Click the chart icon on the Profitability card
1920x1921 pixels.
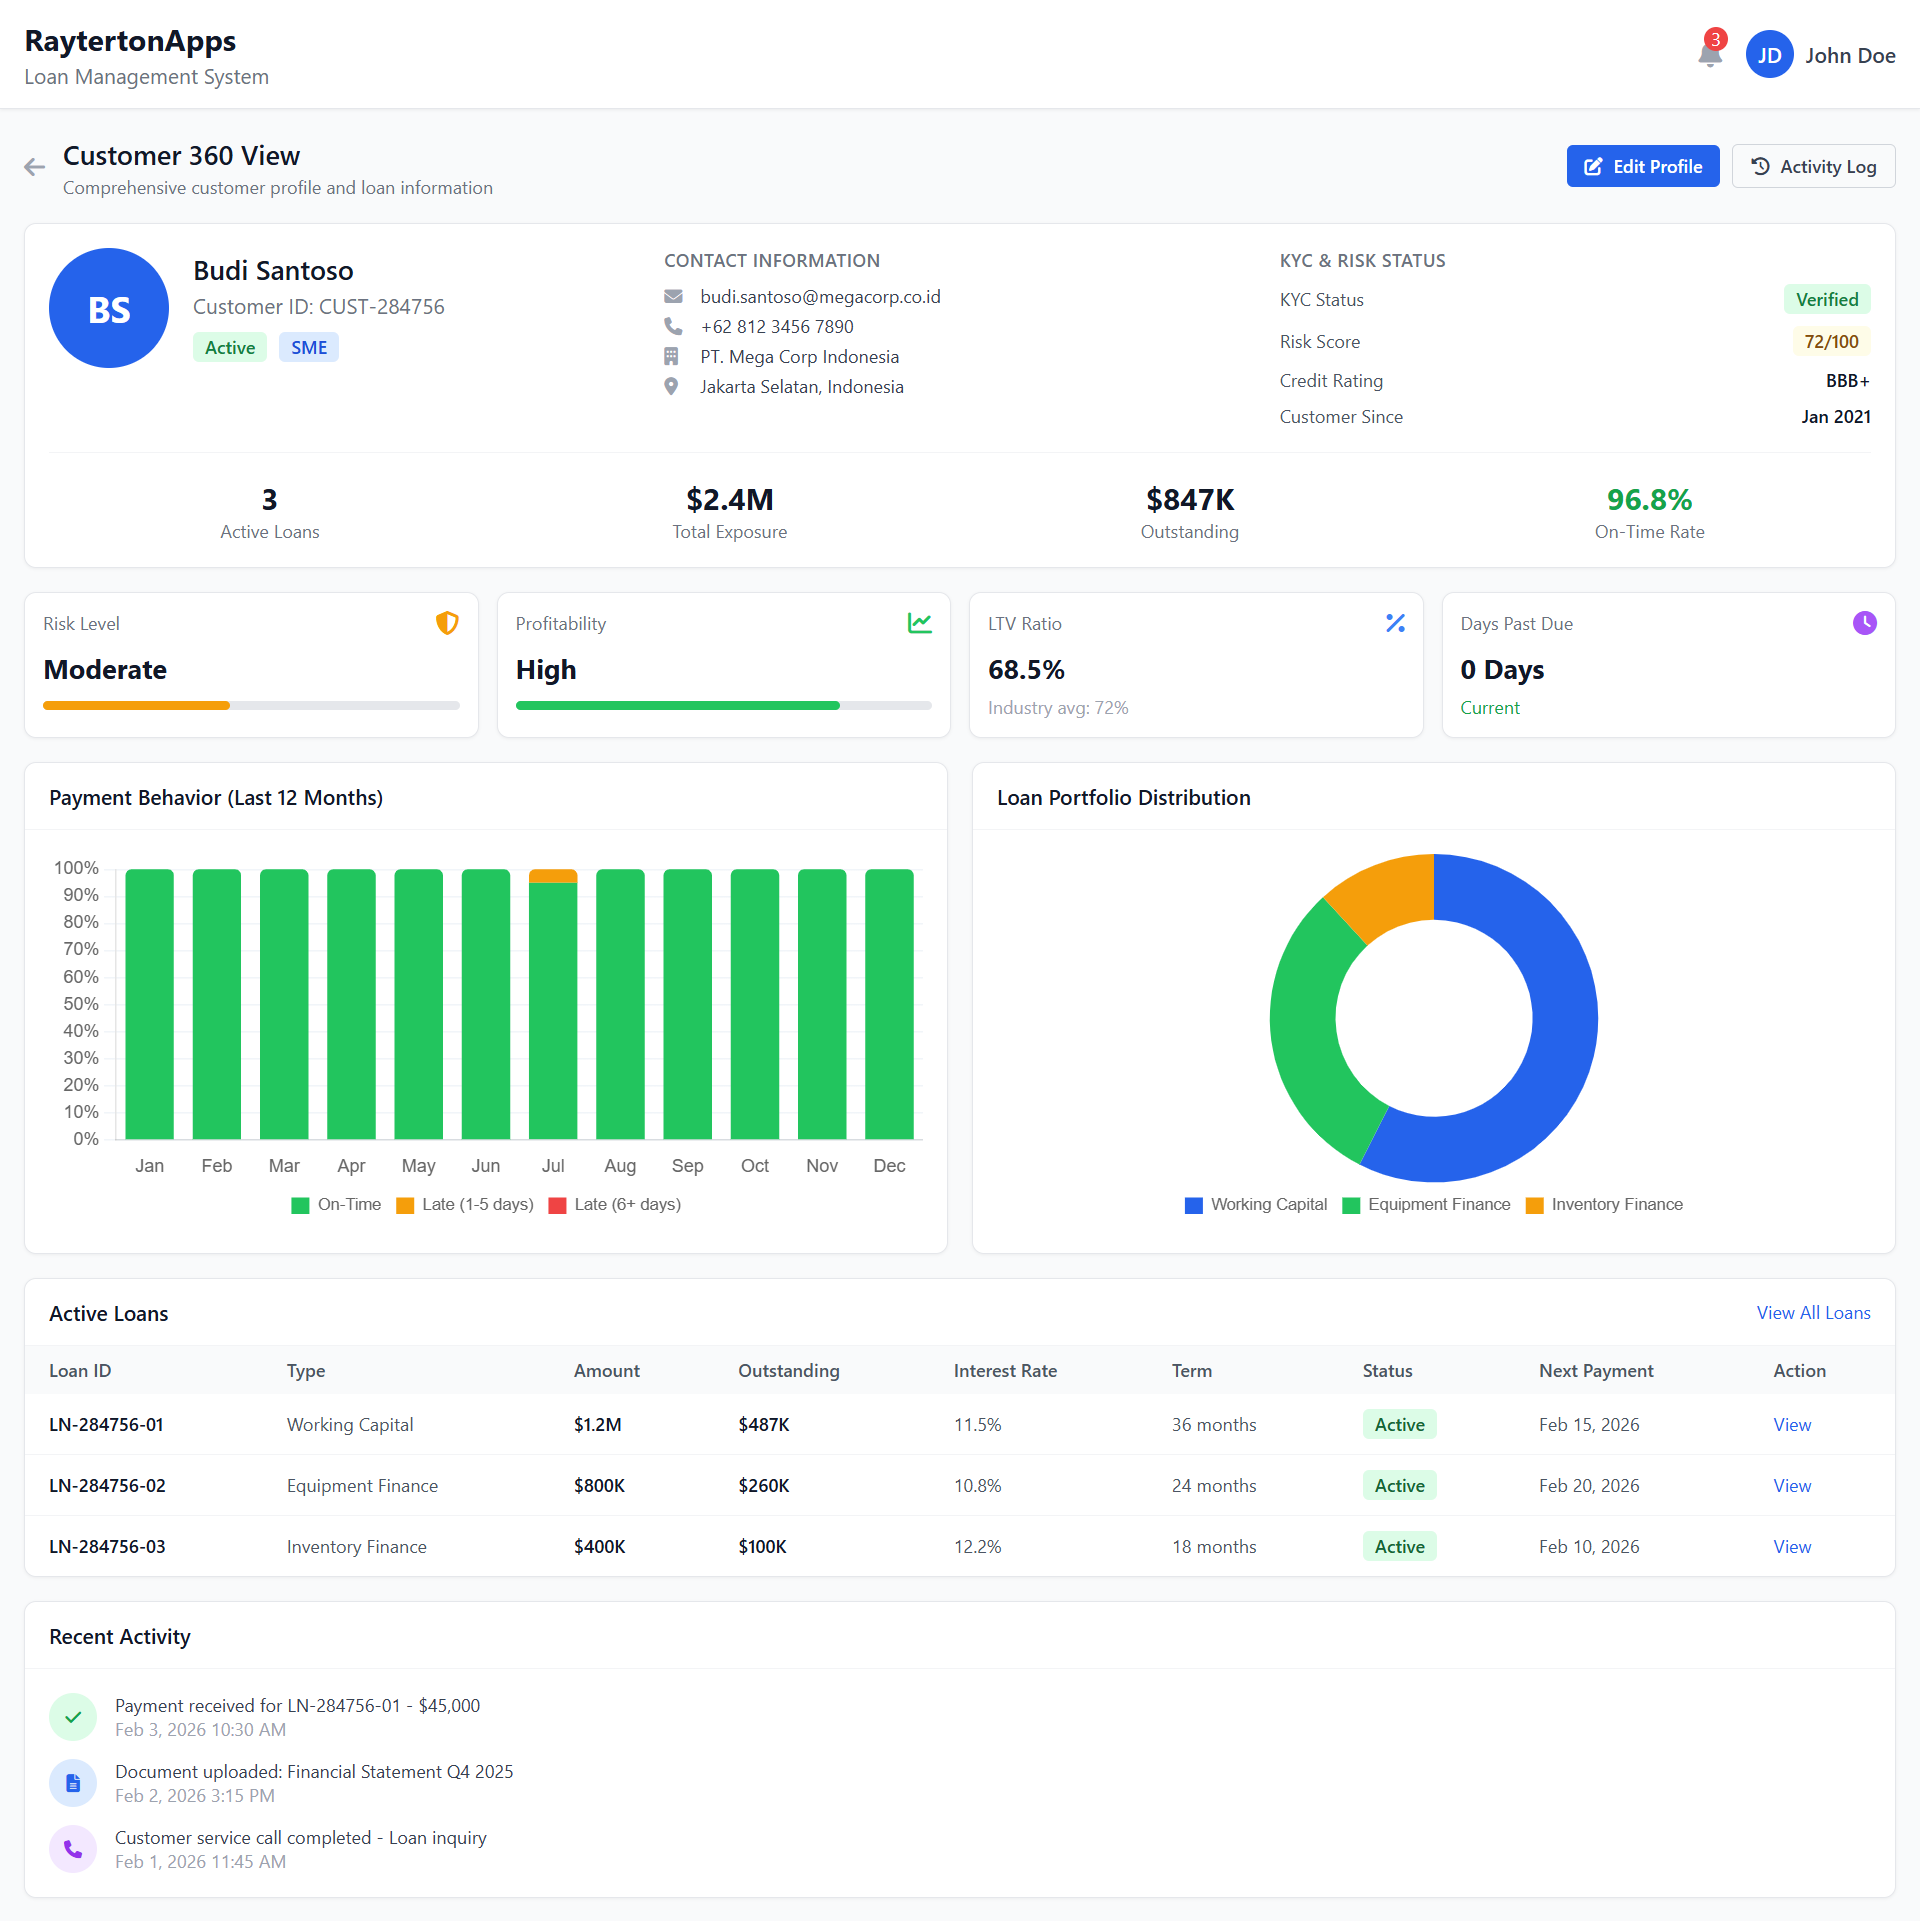(x=919, y=622)
